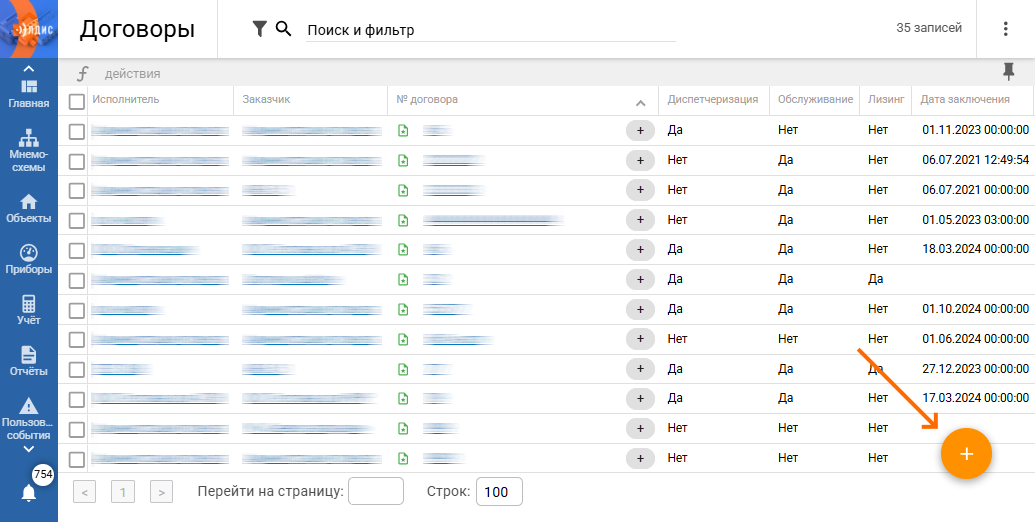This screenshot has width=1035, height=522.
Task: Open Мнемосхемы in the sidebar
Action: pos(28,151)
